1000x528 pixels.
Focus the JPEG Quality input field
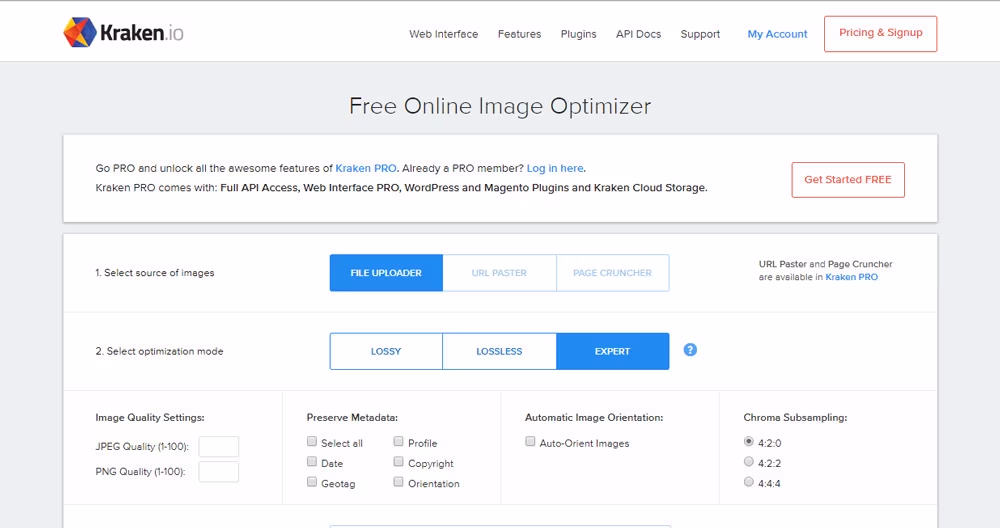219,446
